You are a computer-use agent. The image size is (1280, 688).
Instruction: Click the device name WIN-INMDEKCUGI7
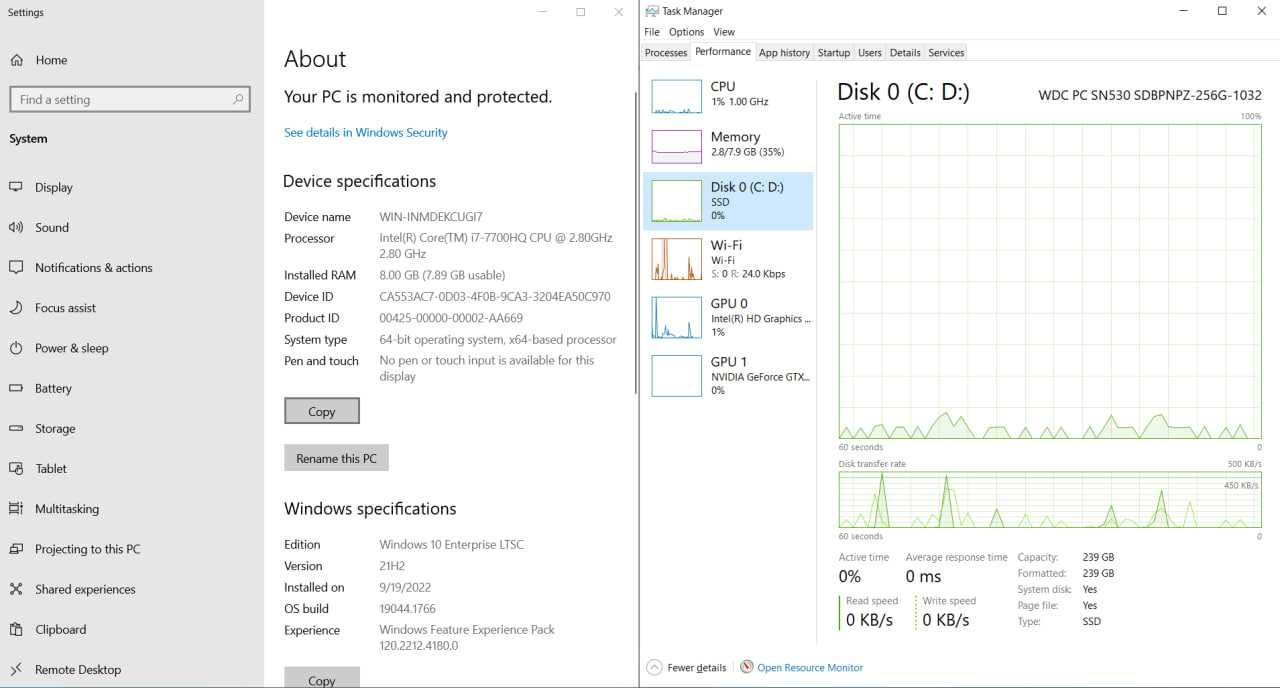tap(431, 217)
